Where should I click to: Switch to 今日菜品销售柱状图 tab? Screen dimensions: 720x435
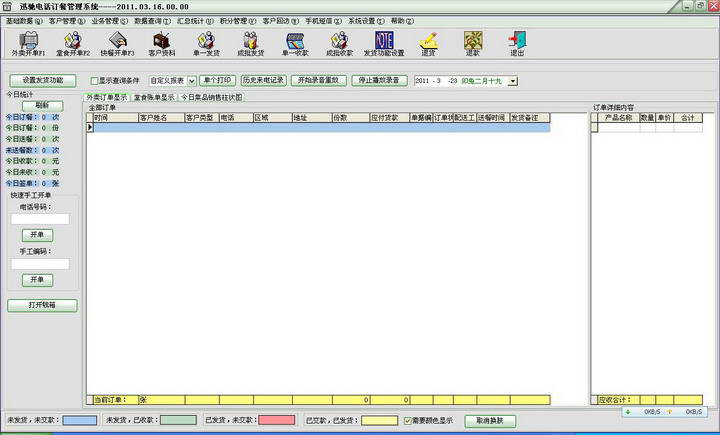[211, 97]
